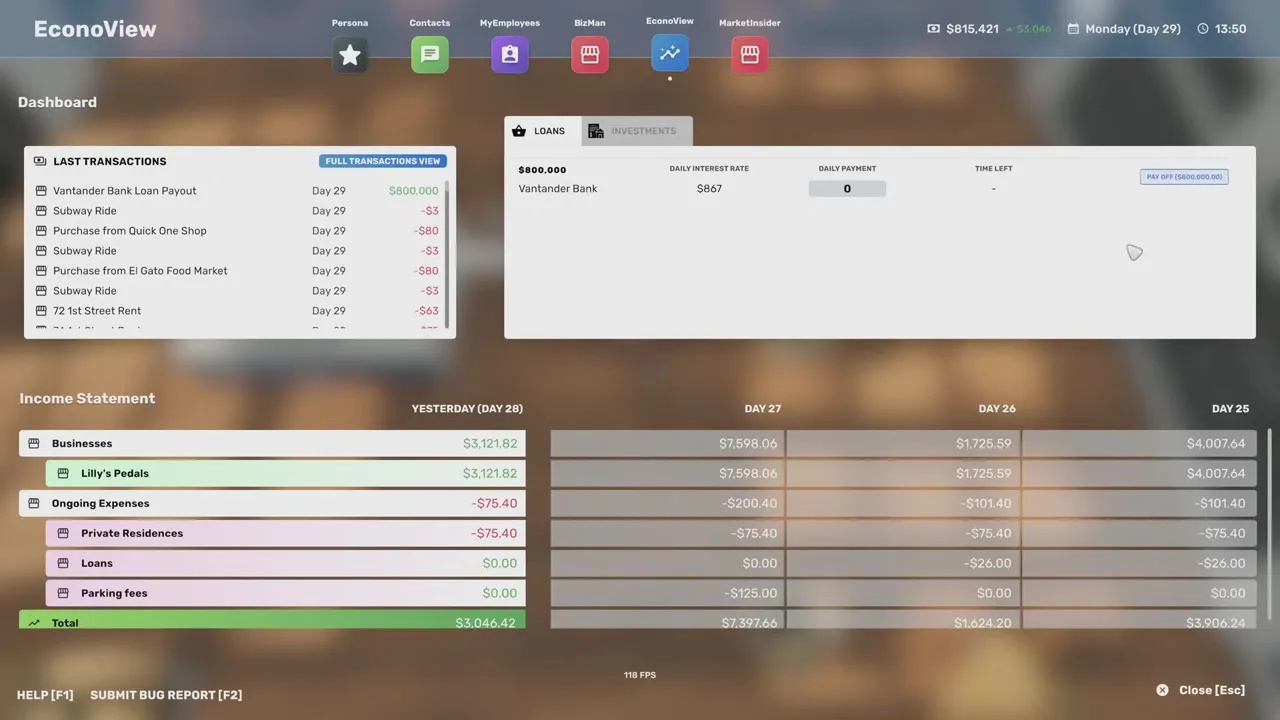The image size is (1280, 720).
Task: Click the Total row trend icon
Action: coord(34,623)
